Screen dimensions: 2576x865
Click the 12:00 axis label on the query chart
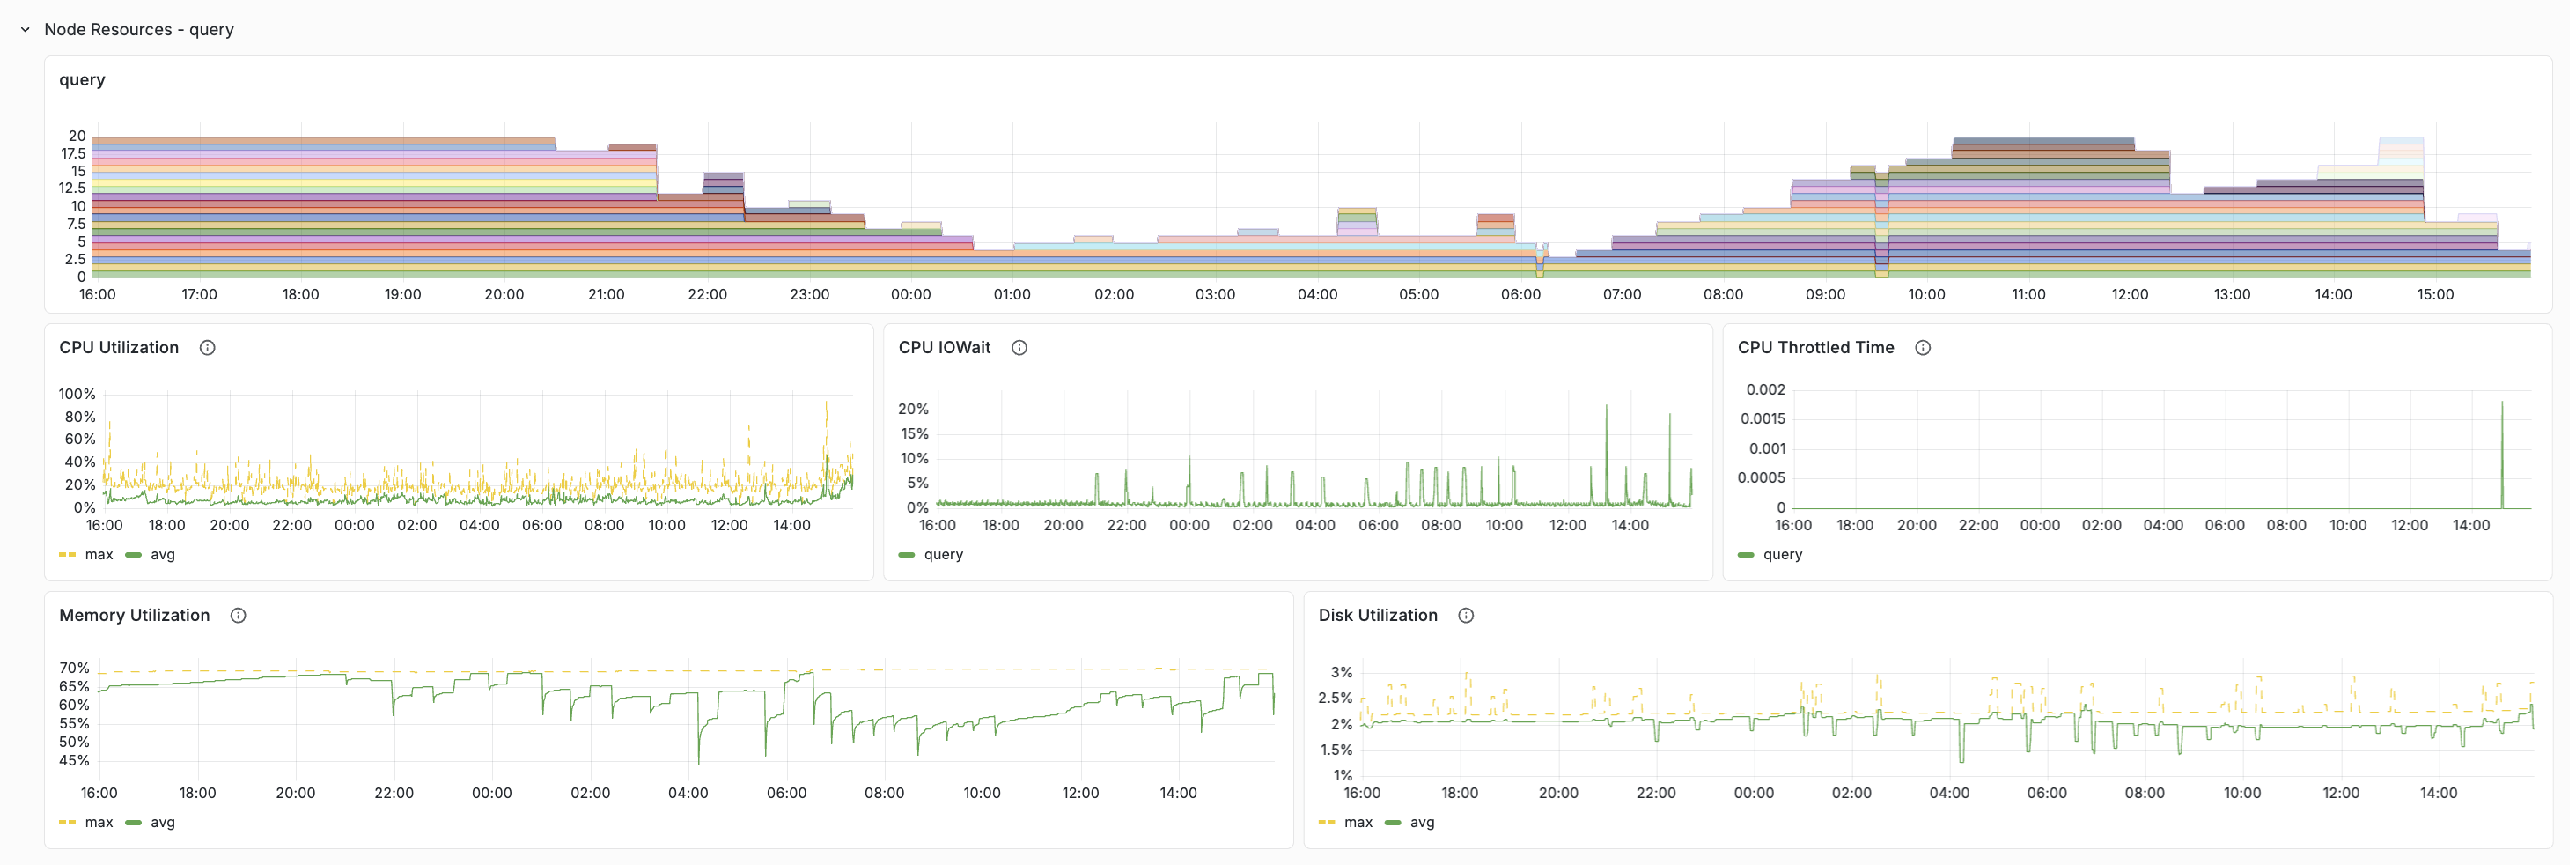click(x=2130, y=294)
